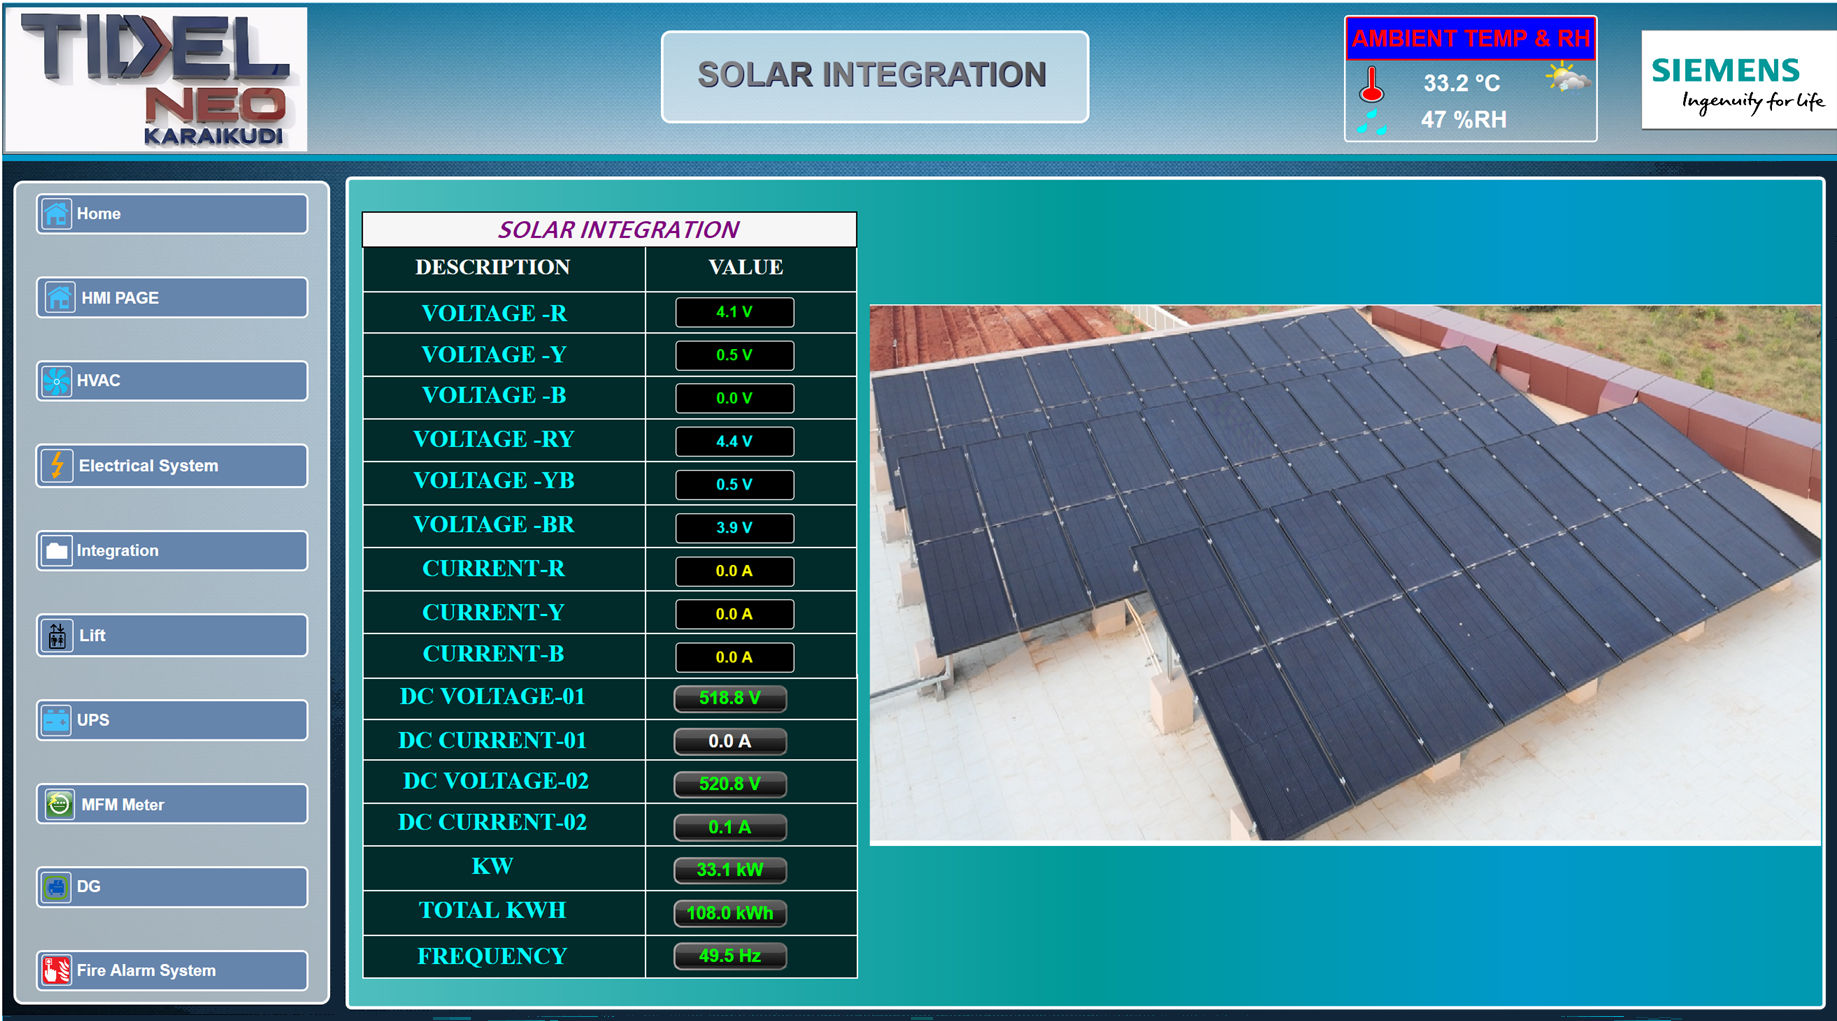Click the SOLAR INTEGRATION title button
Viewport: 1837px width, 1021px height.
[874, 77]
